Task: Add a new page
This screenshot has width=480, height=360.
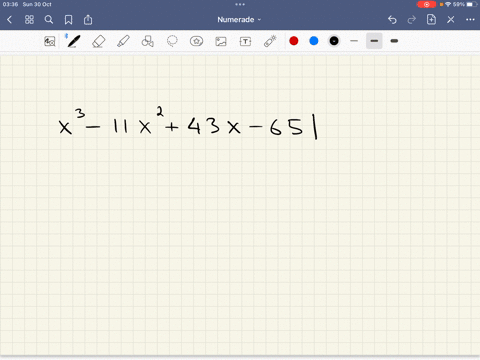Action: [x=431, y=20]
